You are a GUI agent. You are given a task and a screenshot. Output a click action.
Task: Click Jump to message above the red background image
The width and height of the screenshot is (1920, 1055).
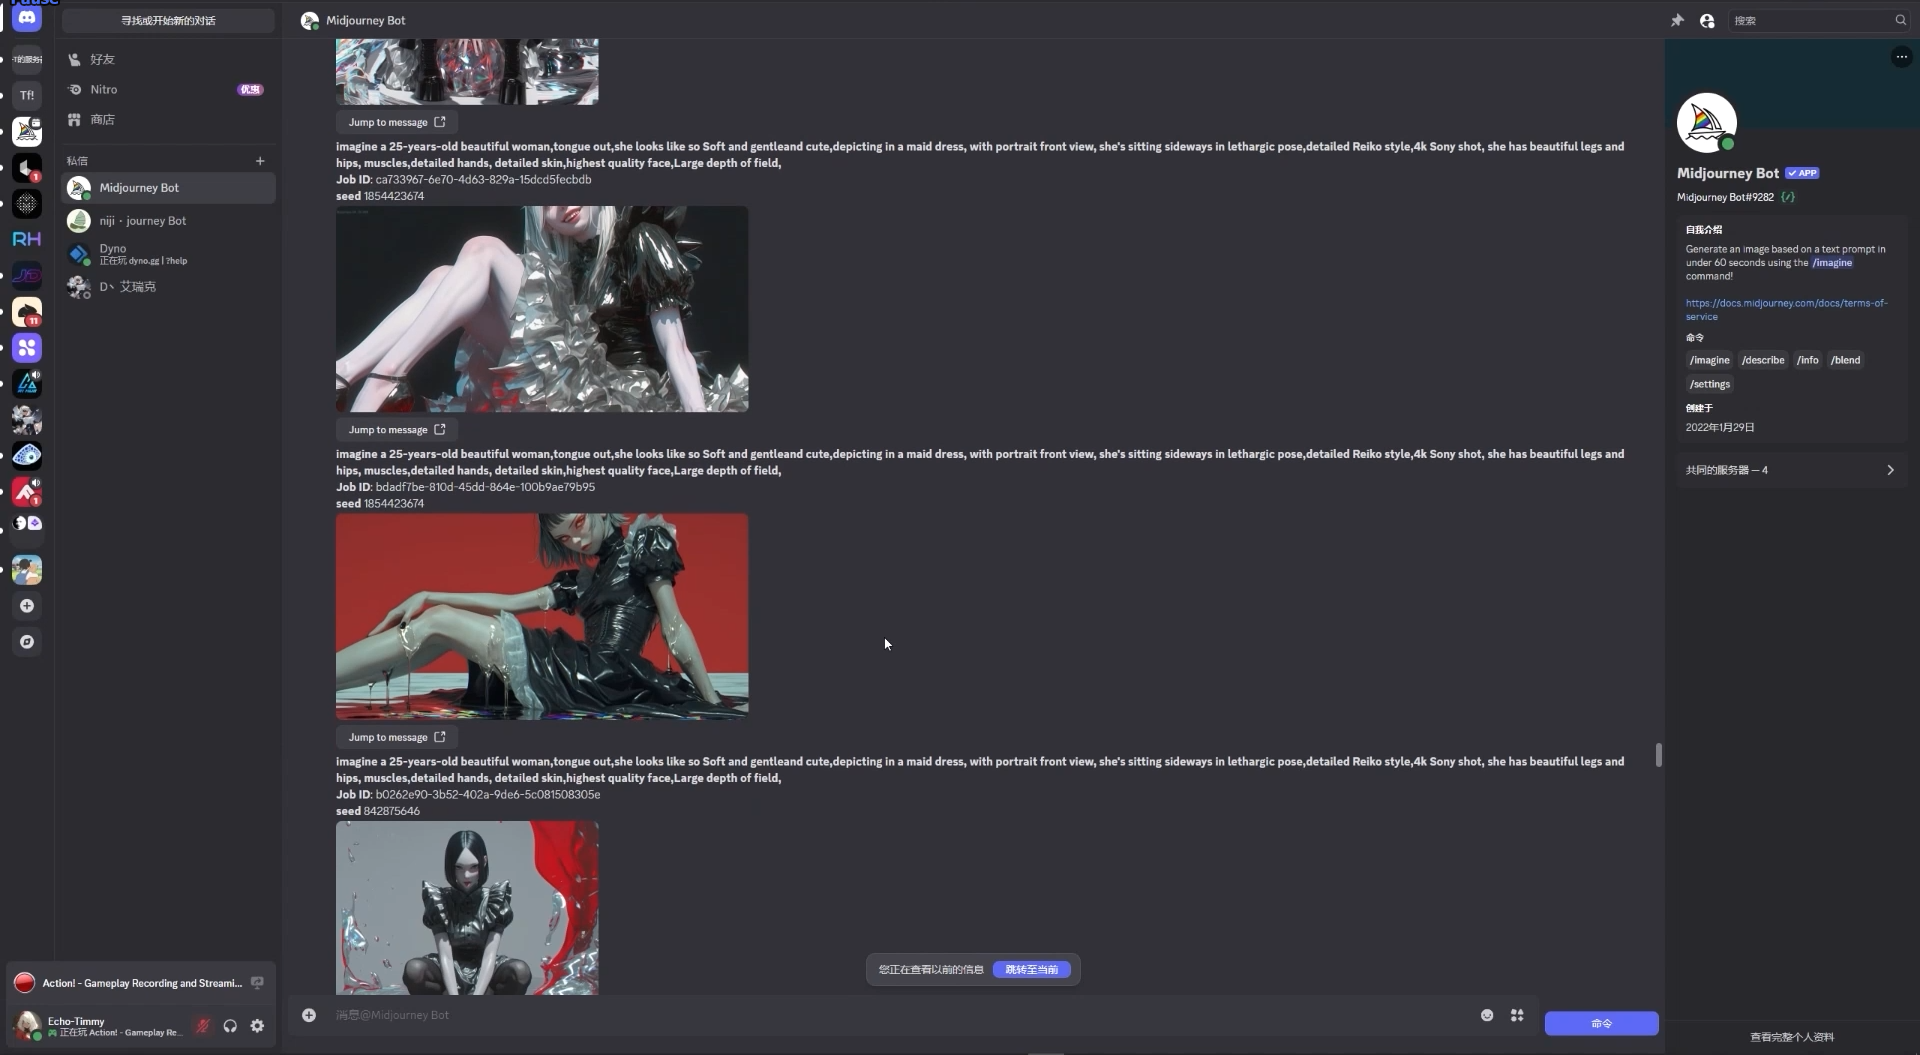pyautogui.click(x=397, y=430)
